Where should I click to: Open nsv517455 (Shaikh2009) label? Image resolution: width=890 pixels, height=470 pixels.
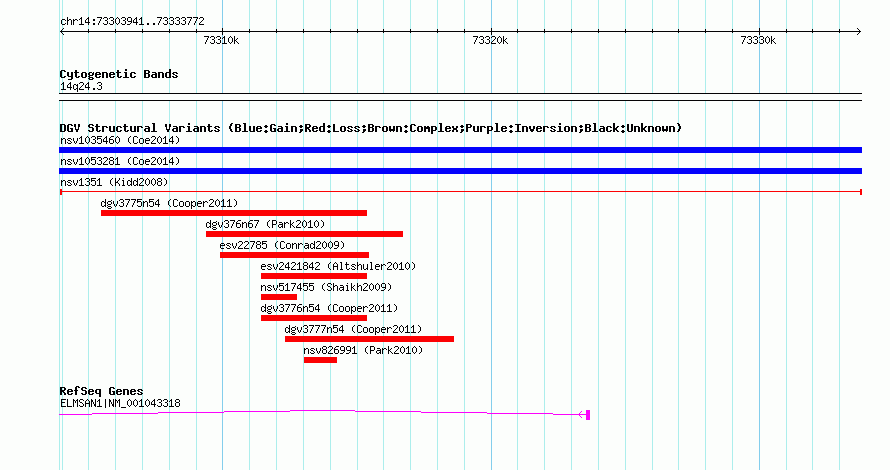tap(326, 287)
